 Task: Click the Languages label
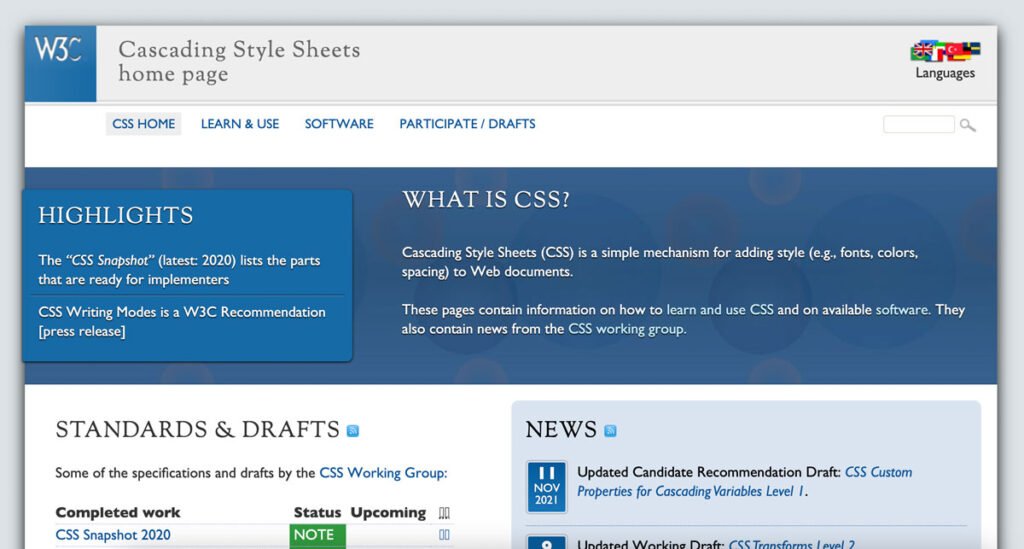pos(944,73)
